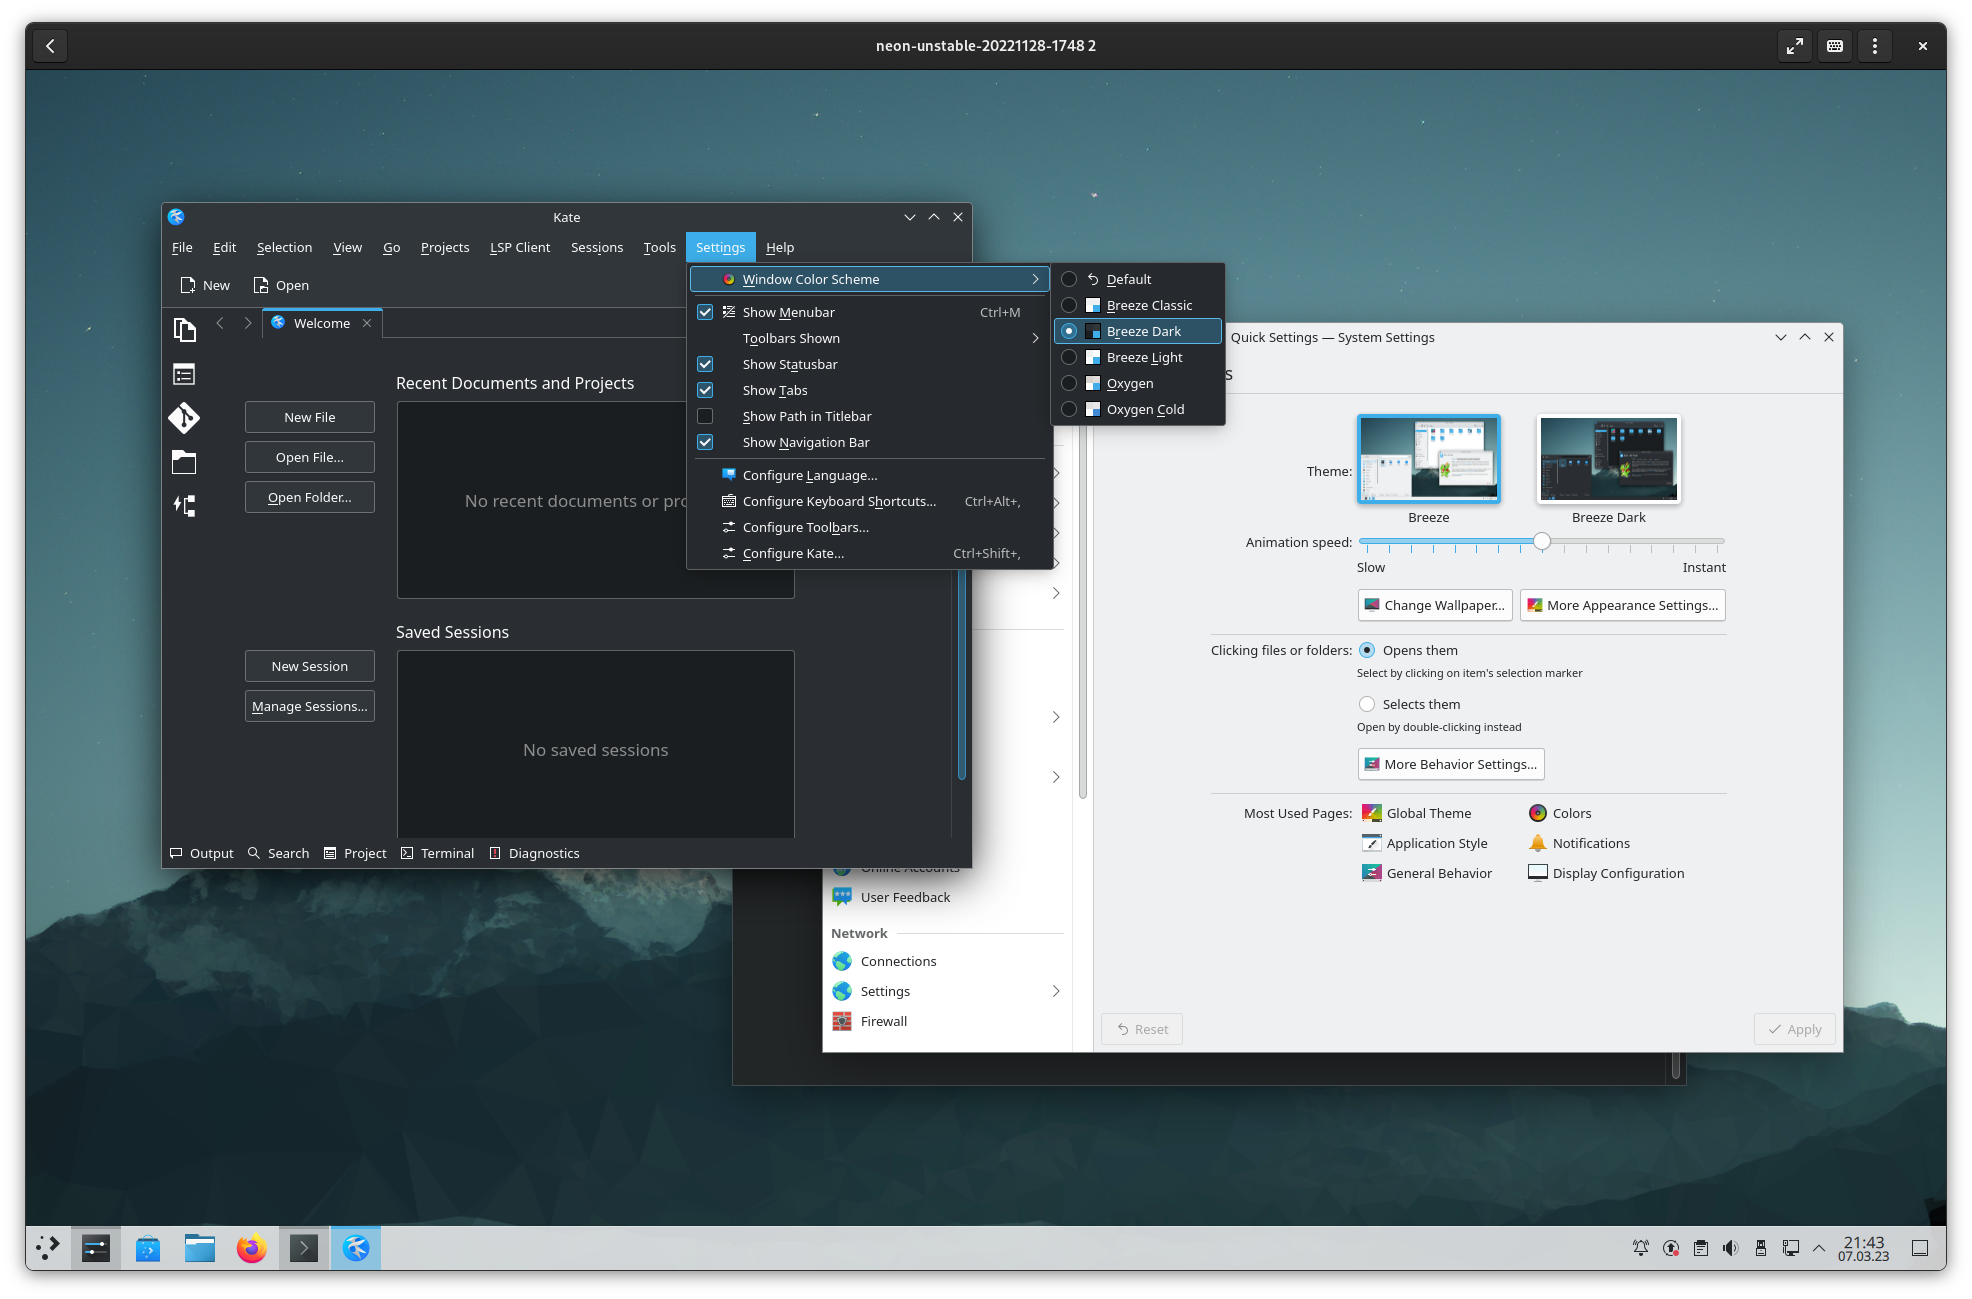Click the Animation speed slider handle
This screenshot has height=1299, width=1972.
(1542, 541)
